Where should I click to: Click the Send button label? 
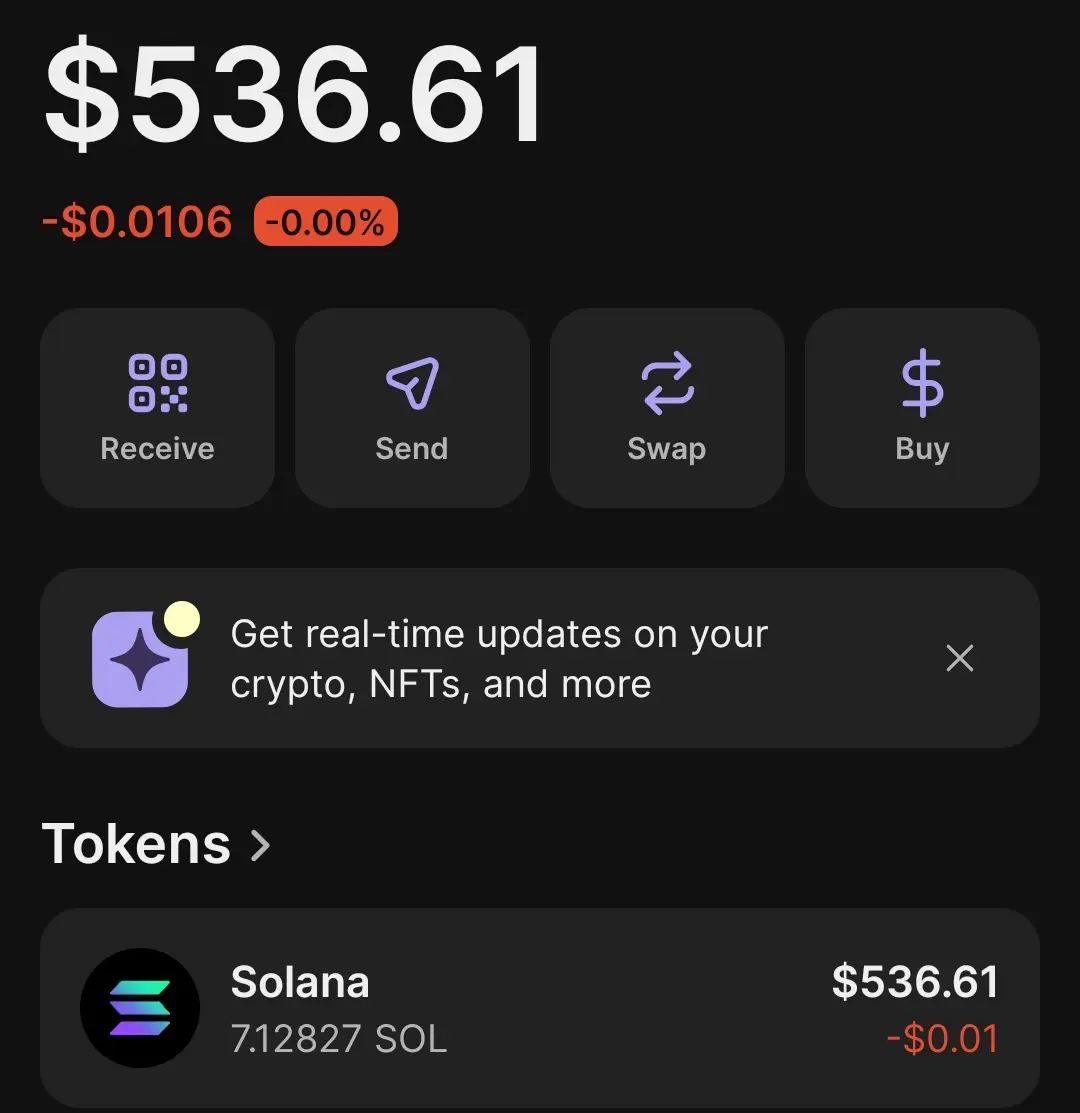tap(412, 449)
